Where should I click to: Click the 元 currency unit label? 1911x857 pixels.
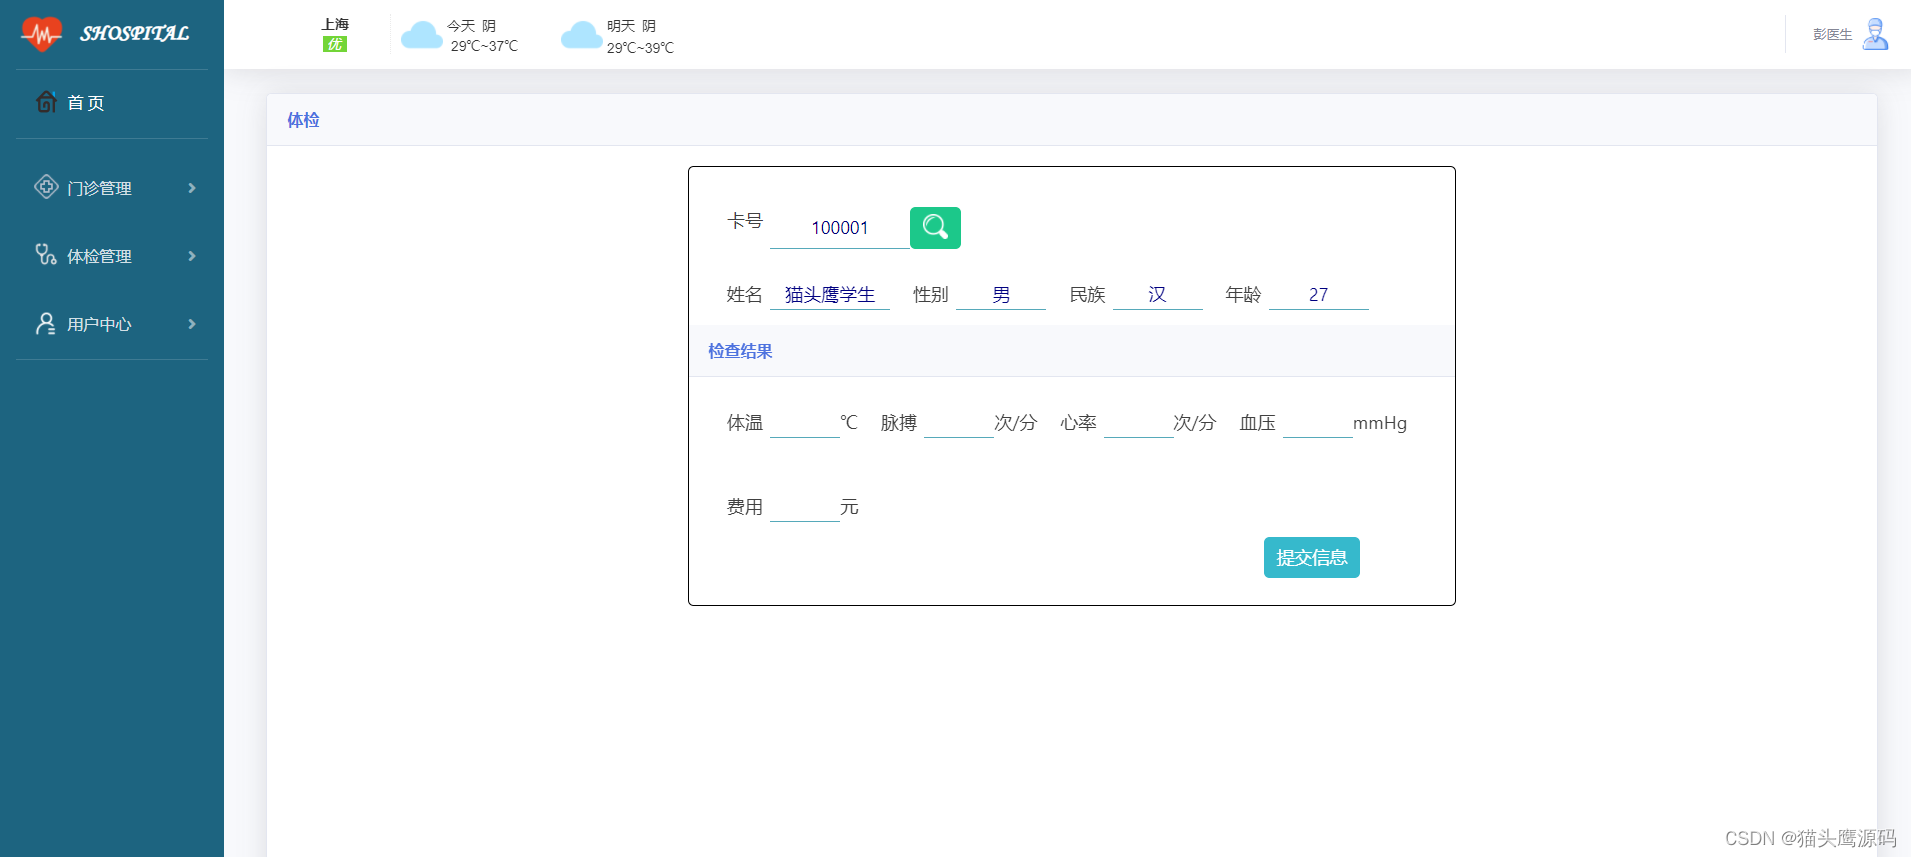pos(849,507)
